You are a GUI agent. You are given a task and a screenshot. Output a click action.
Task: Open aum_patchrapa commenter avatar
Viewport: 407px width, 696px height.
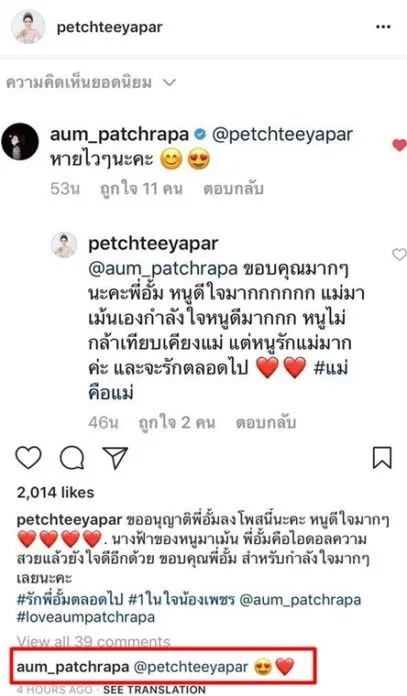tap(20, 142)
